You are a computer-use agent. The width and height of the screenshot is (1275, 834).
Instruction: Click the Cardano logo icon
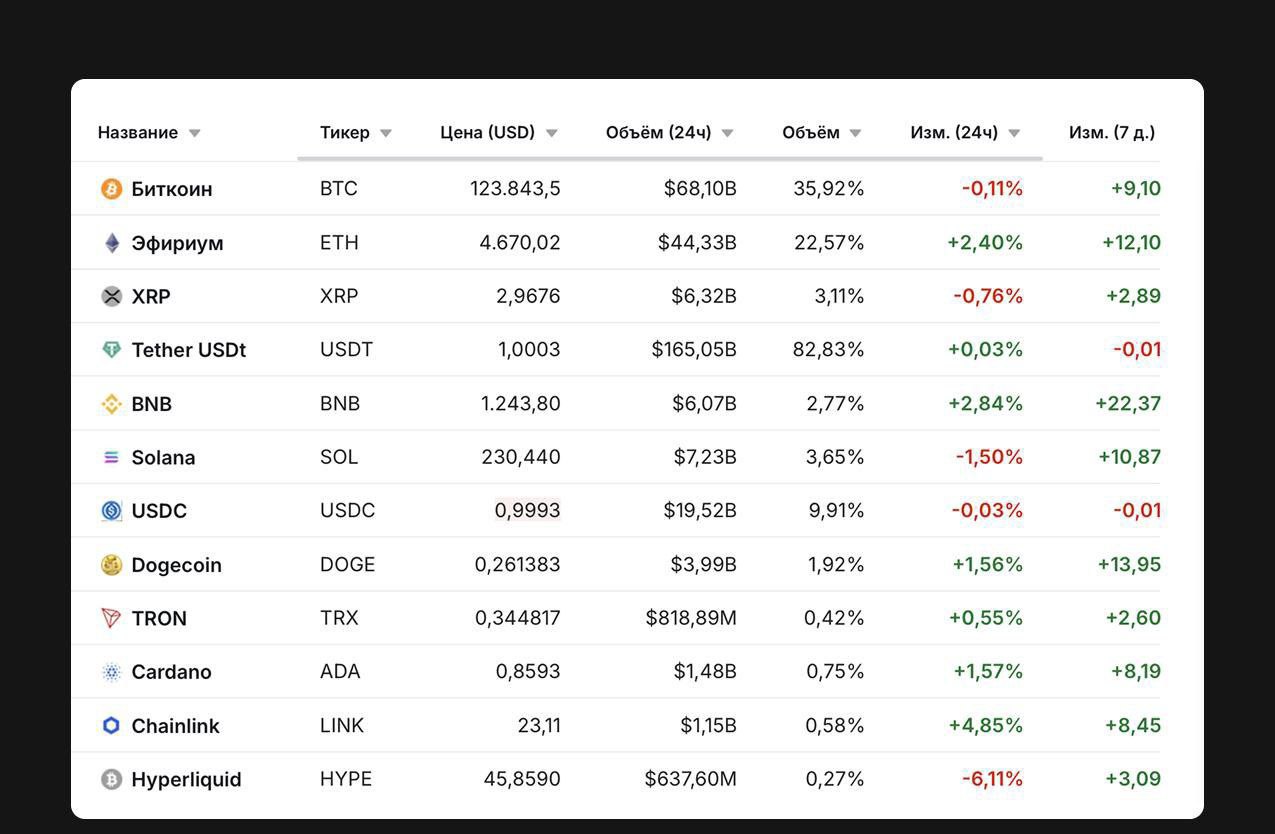112,672
